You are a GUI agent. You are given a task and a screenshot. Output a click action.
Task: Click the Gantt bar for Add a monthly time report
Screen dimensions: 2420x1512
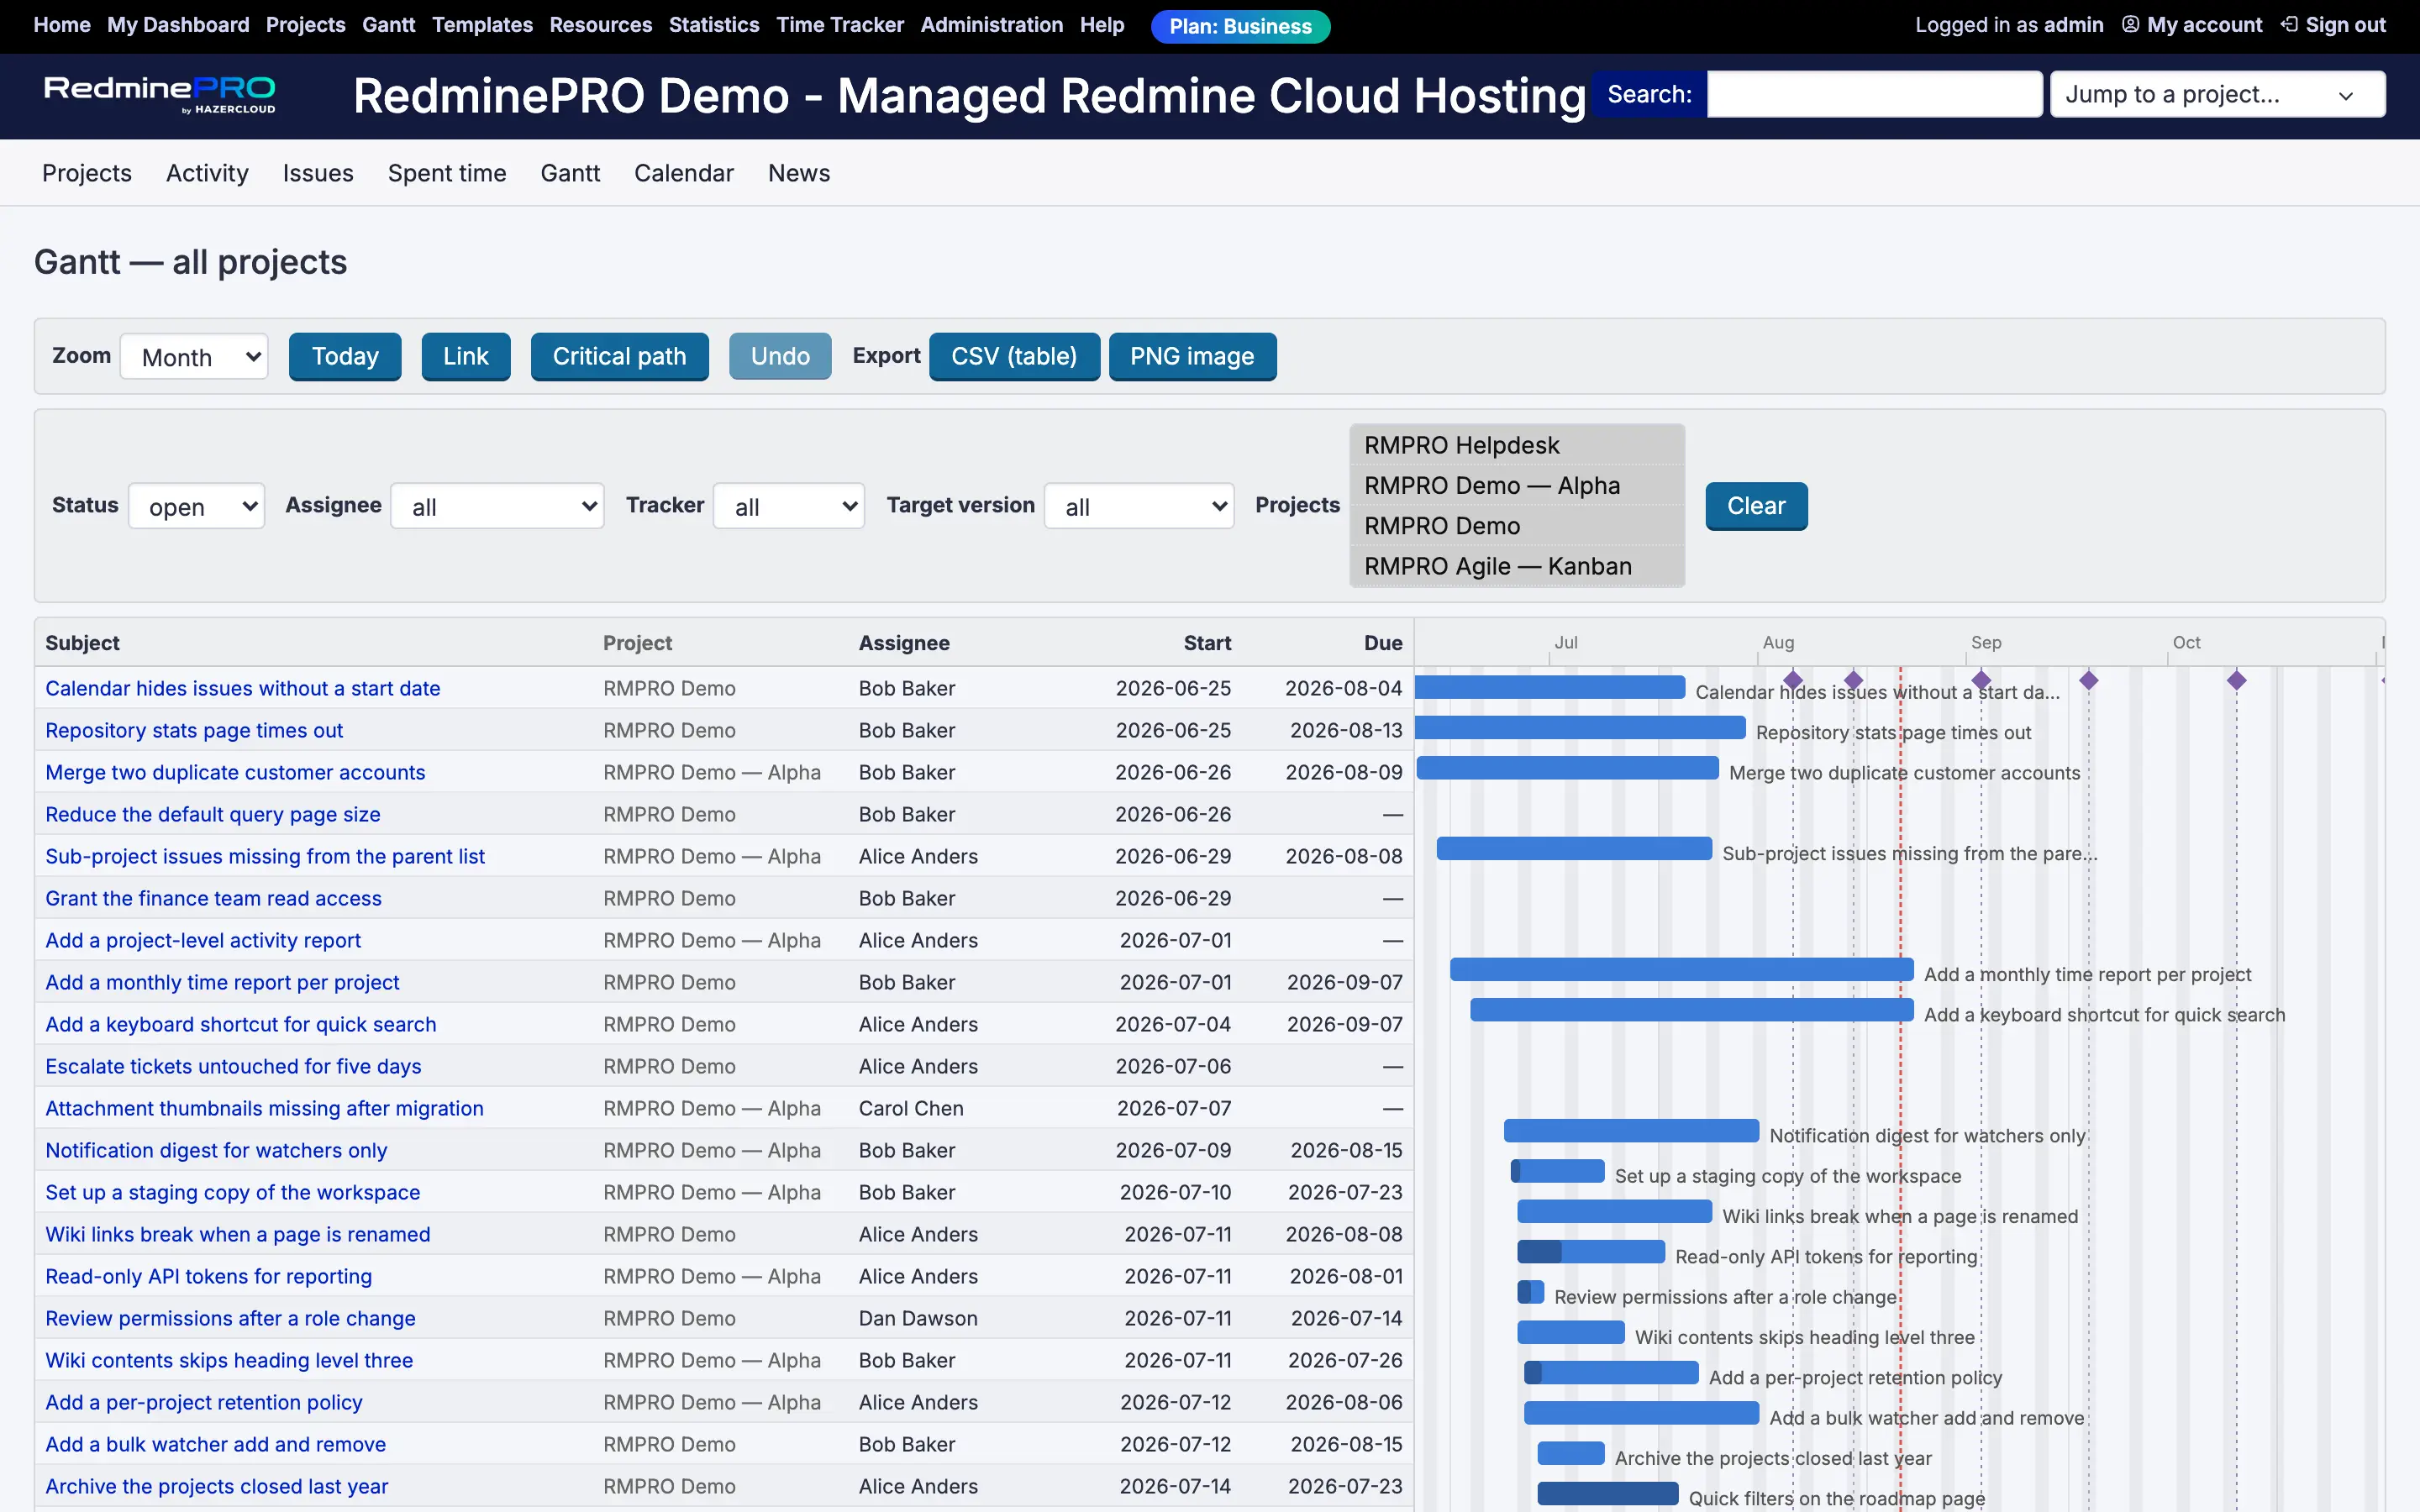tap(1682, 970)
